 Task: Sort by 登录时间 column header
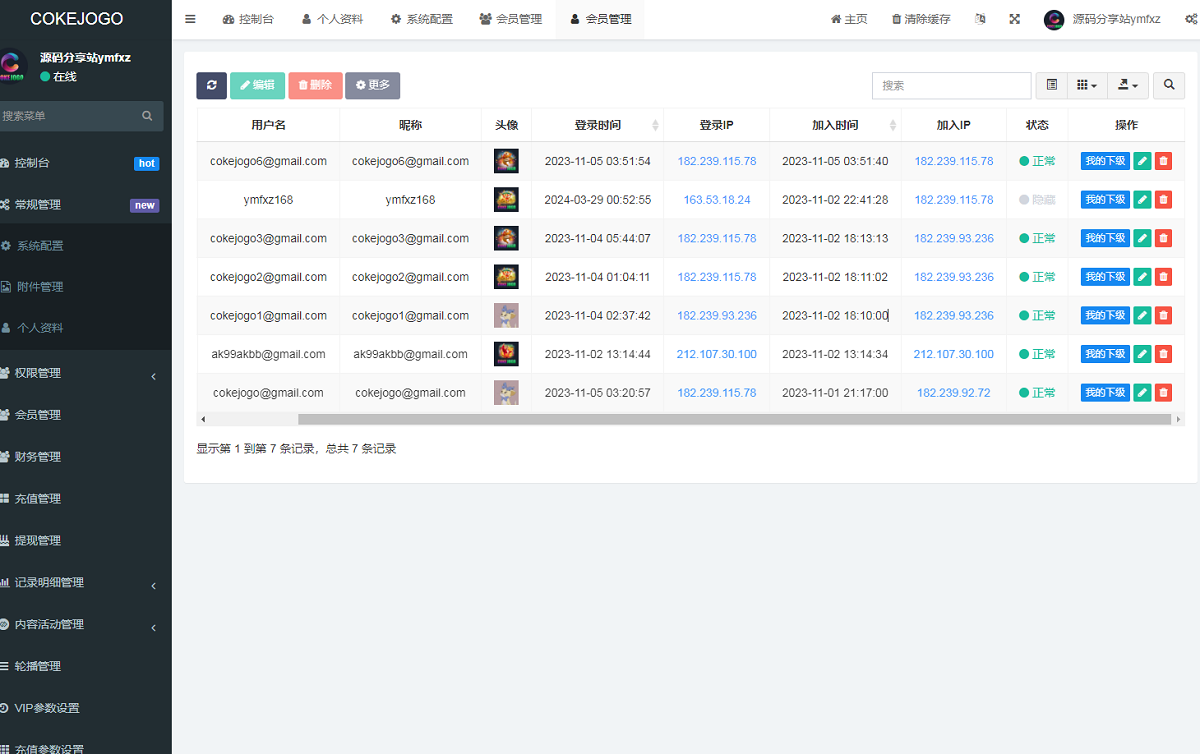coord(597,125)
